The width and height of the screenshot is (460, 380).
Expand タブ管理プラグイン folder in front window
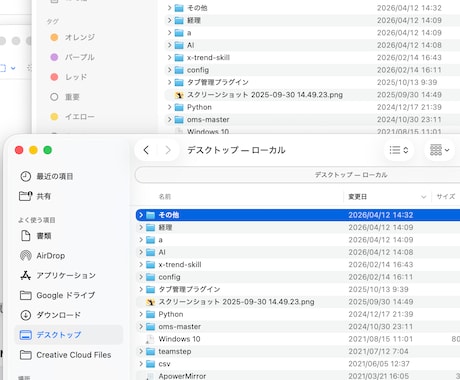pos(141,289)
